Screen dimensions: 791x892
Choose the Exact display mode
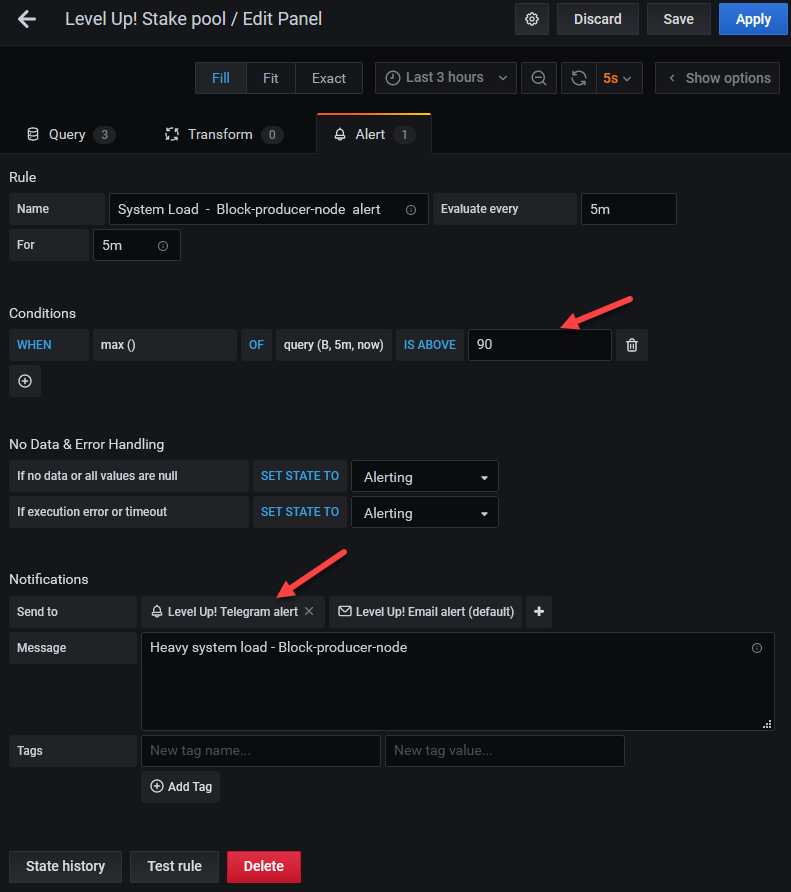[x=328, y=78]
